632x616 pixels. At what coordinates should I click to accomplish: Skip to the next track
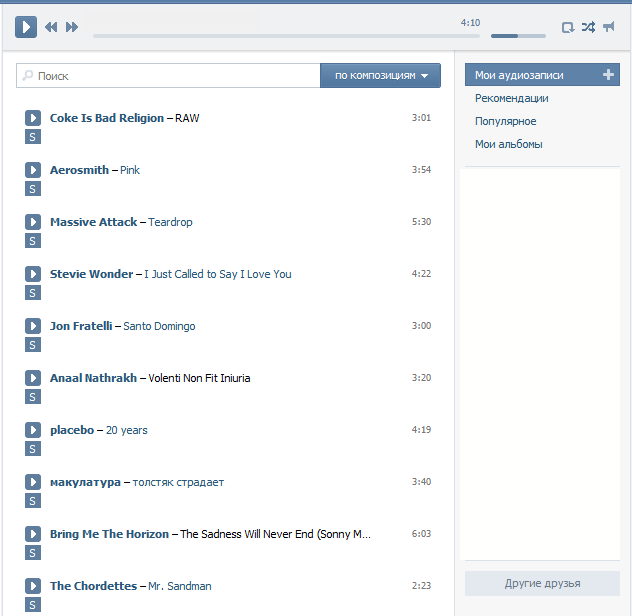click(x=72, y=27)
